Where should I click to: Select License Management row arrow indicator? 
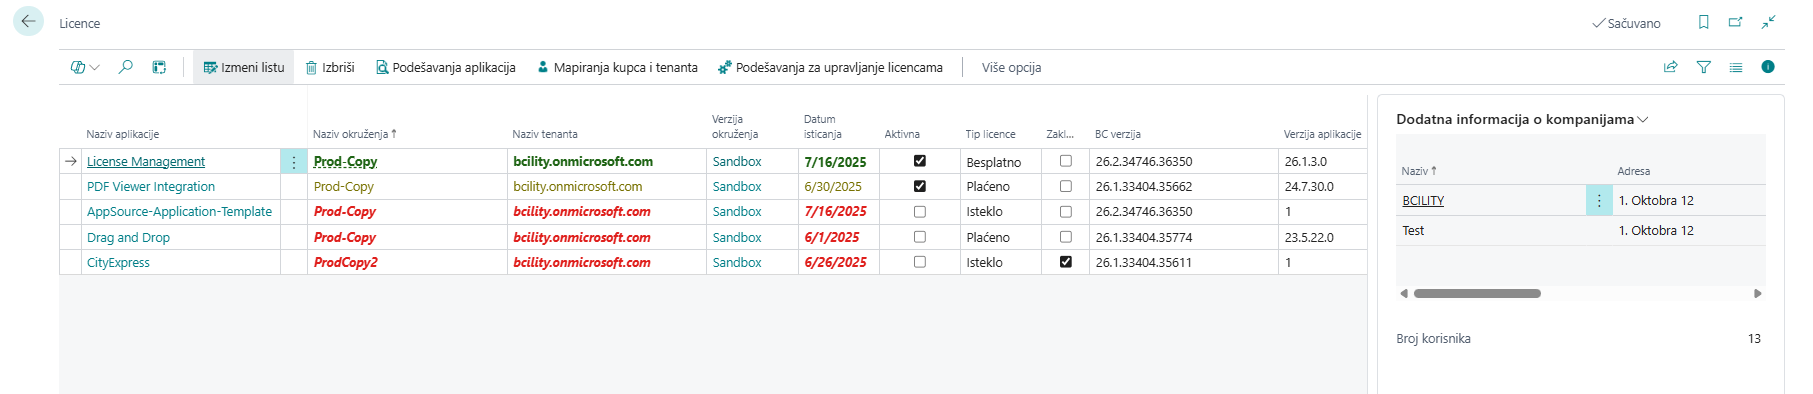click(71, 161)
